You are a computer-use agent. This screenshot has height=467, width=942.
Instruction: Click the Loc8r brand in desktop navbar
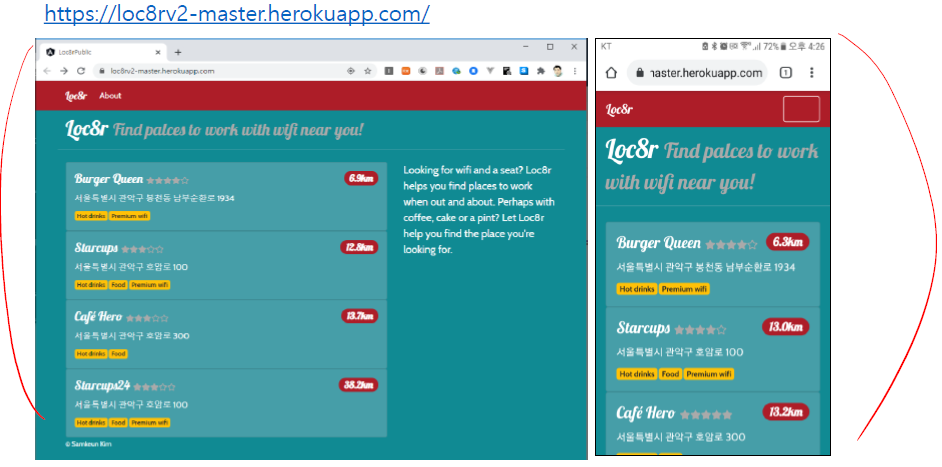coord(76,96)
